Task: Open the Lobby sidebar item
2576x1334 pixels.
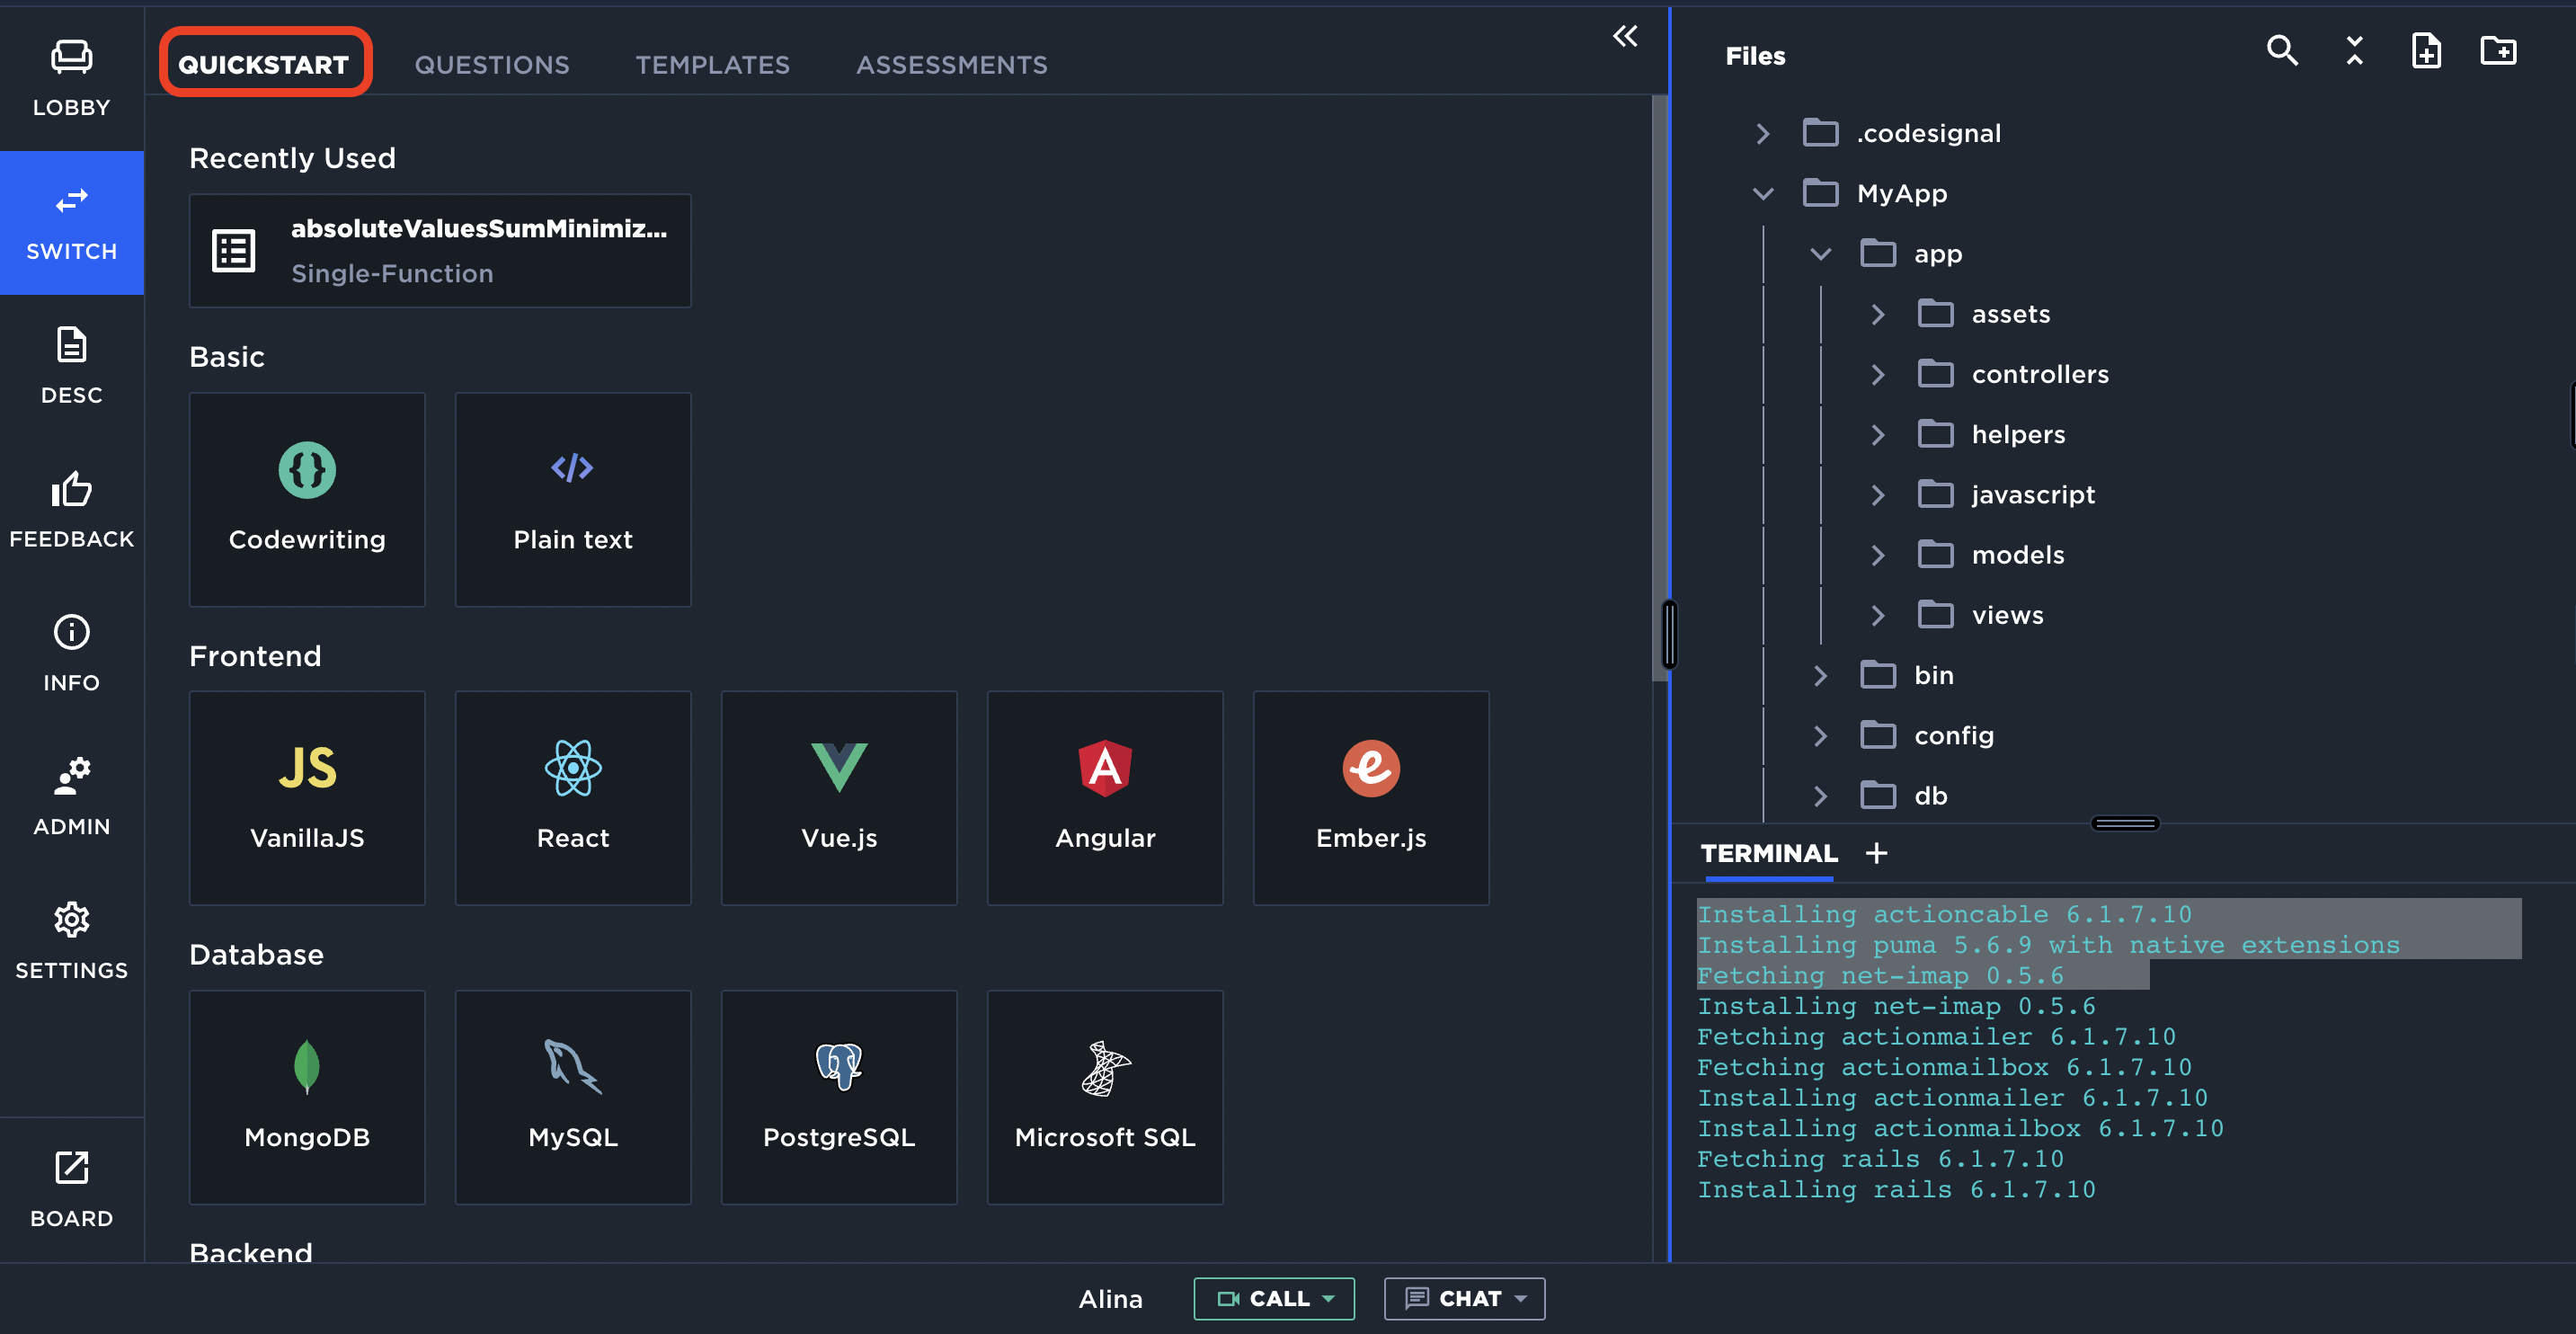Action: [x=71, y=79]
